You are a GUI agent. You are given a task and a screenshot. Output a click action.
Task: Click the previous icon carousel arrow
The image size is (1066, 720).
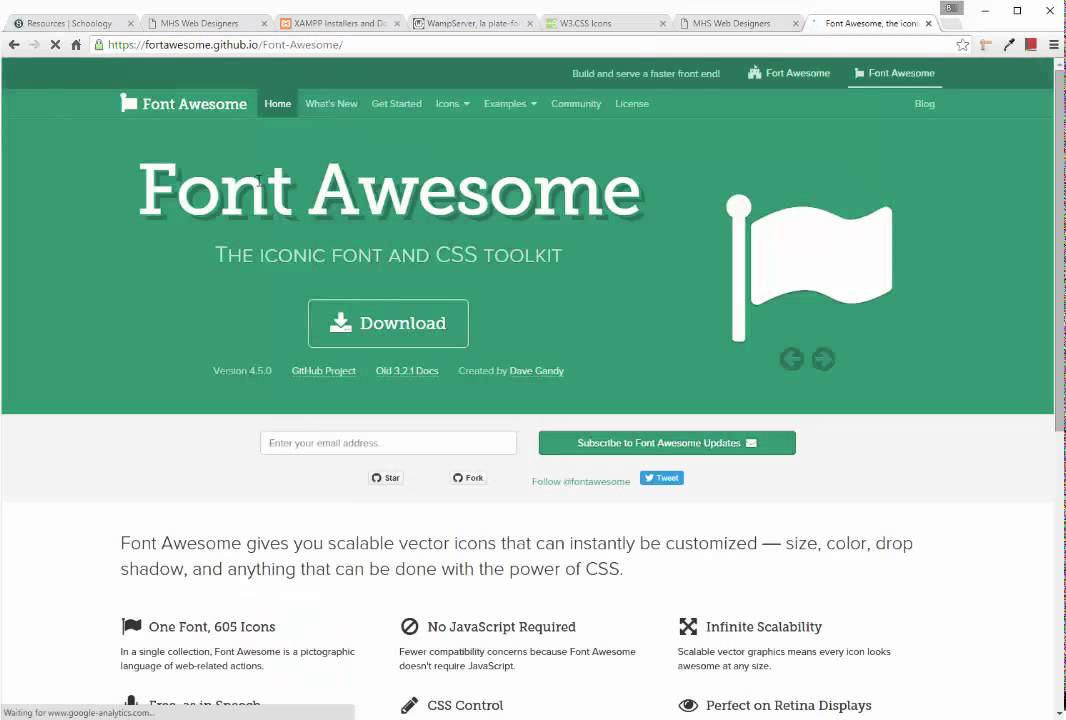(791, 359)
